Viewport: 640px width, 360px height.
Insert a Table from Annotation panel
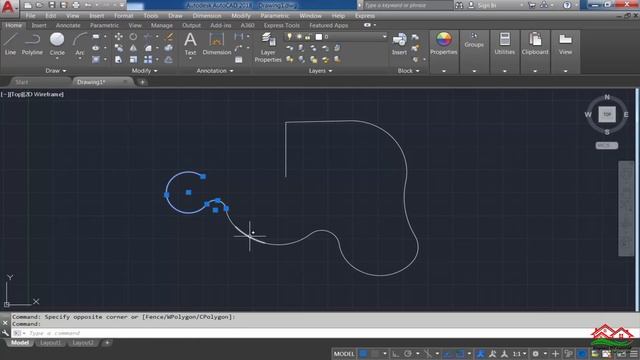click(239, 60)
